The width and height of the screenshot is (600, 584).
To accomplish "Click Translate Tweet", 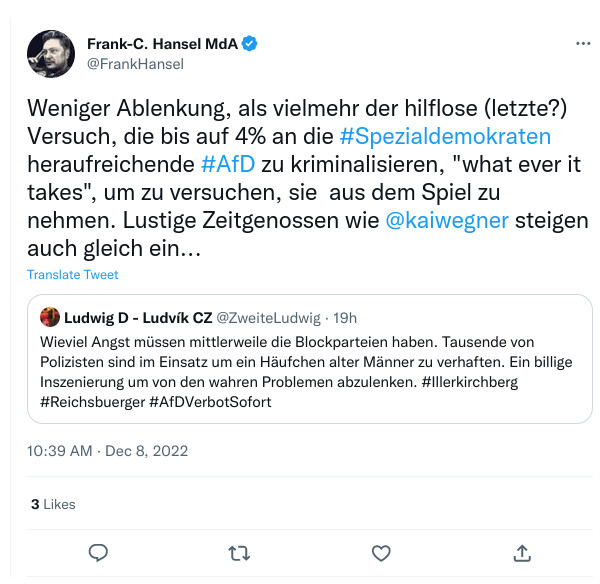I will click(x=72, y=275).
